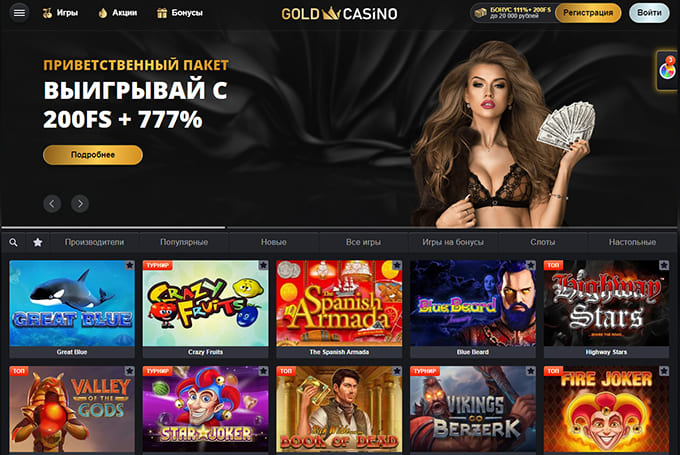This screenshot has height=455, width=680.
Task: Click the Войти login button
Action: click(x=649, y=13)
